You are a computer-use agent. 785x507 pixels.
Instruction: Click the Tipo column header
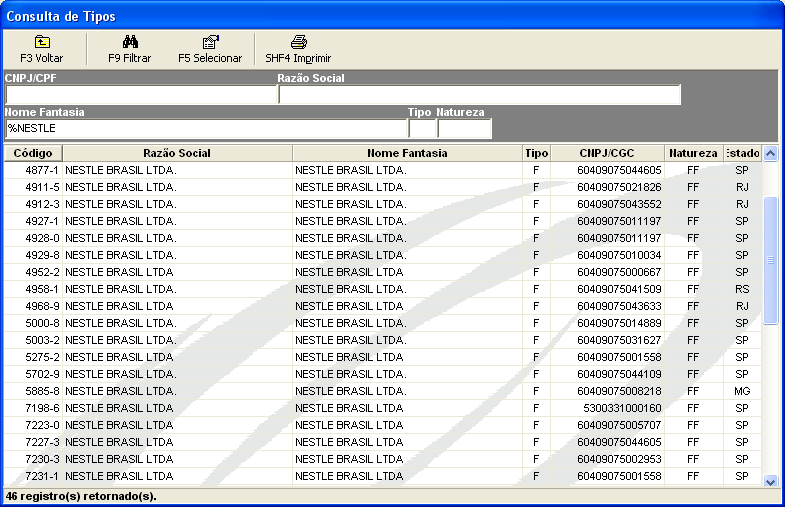536,153
